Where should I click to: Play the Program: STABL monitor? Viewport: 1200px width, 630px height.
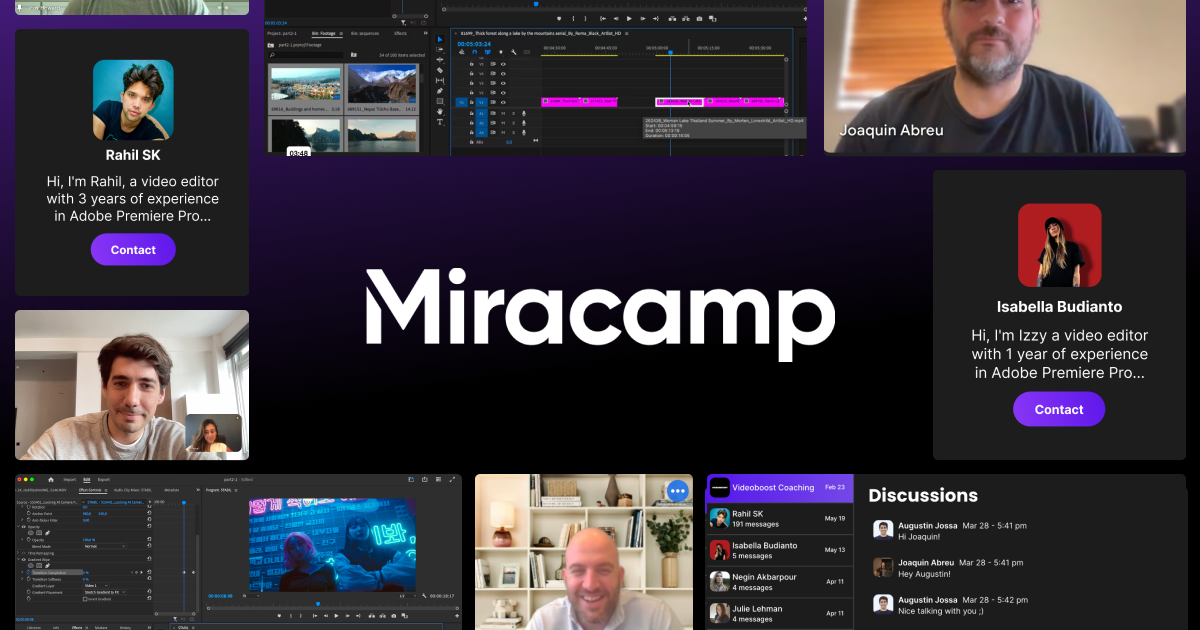[x=336, y=616]
